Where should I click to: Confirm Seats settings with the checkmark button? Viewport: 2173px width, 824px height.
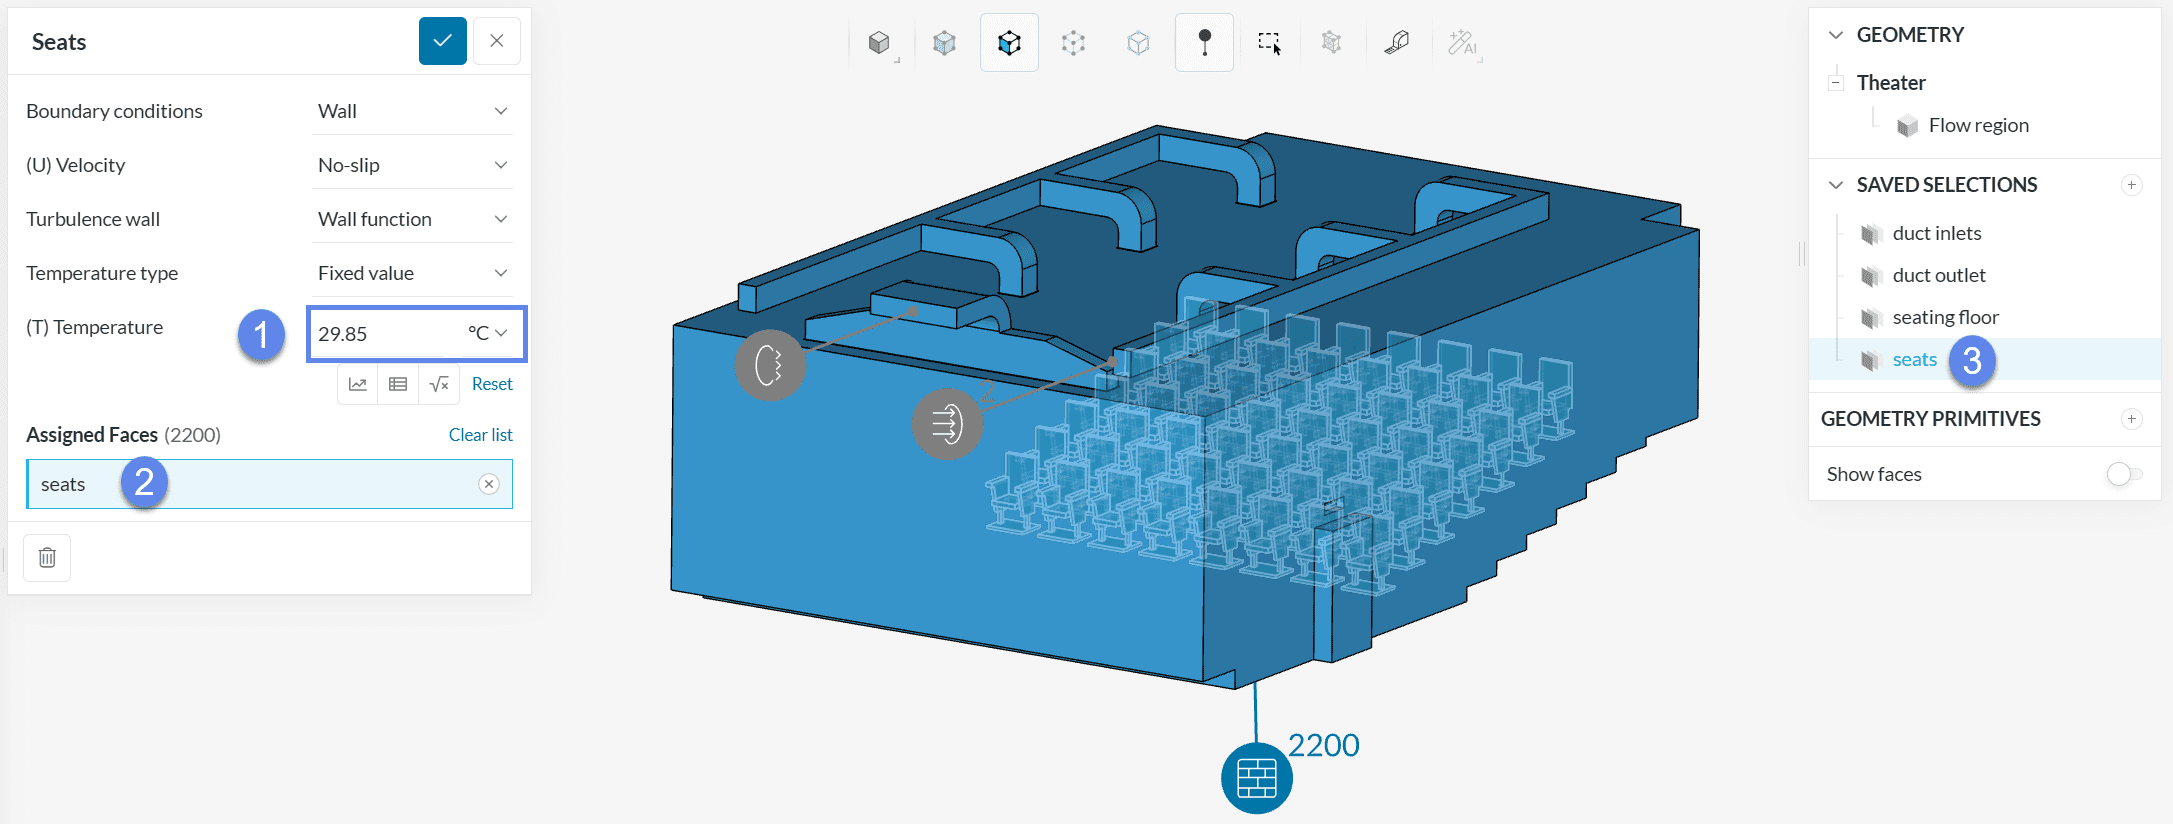pos(442,41)
